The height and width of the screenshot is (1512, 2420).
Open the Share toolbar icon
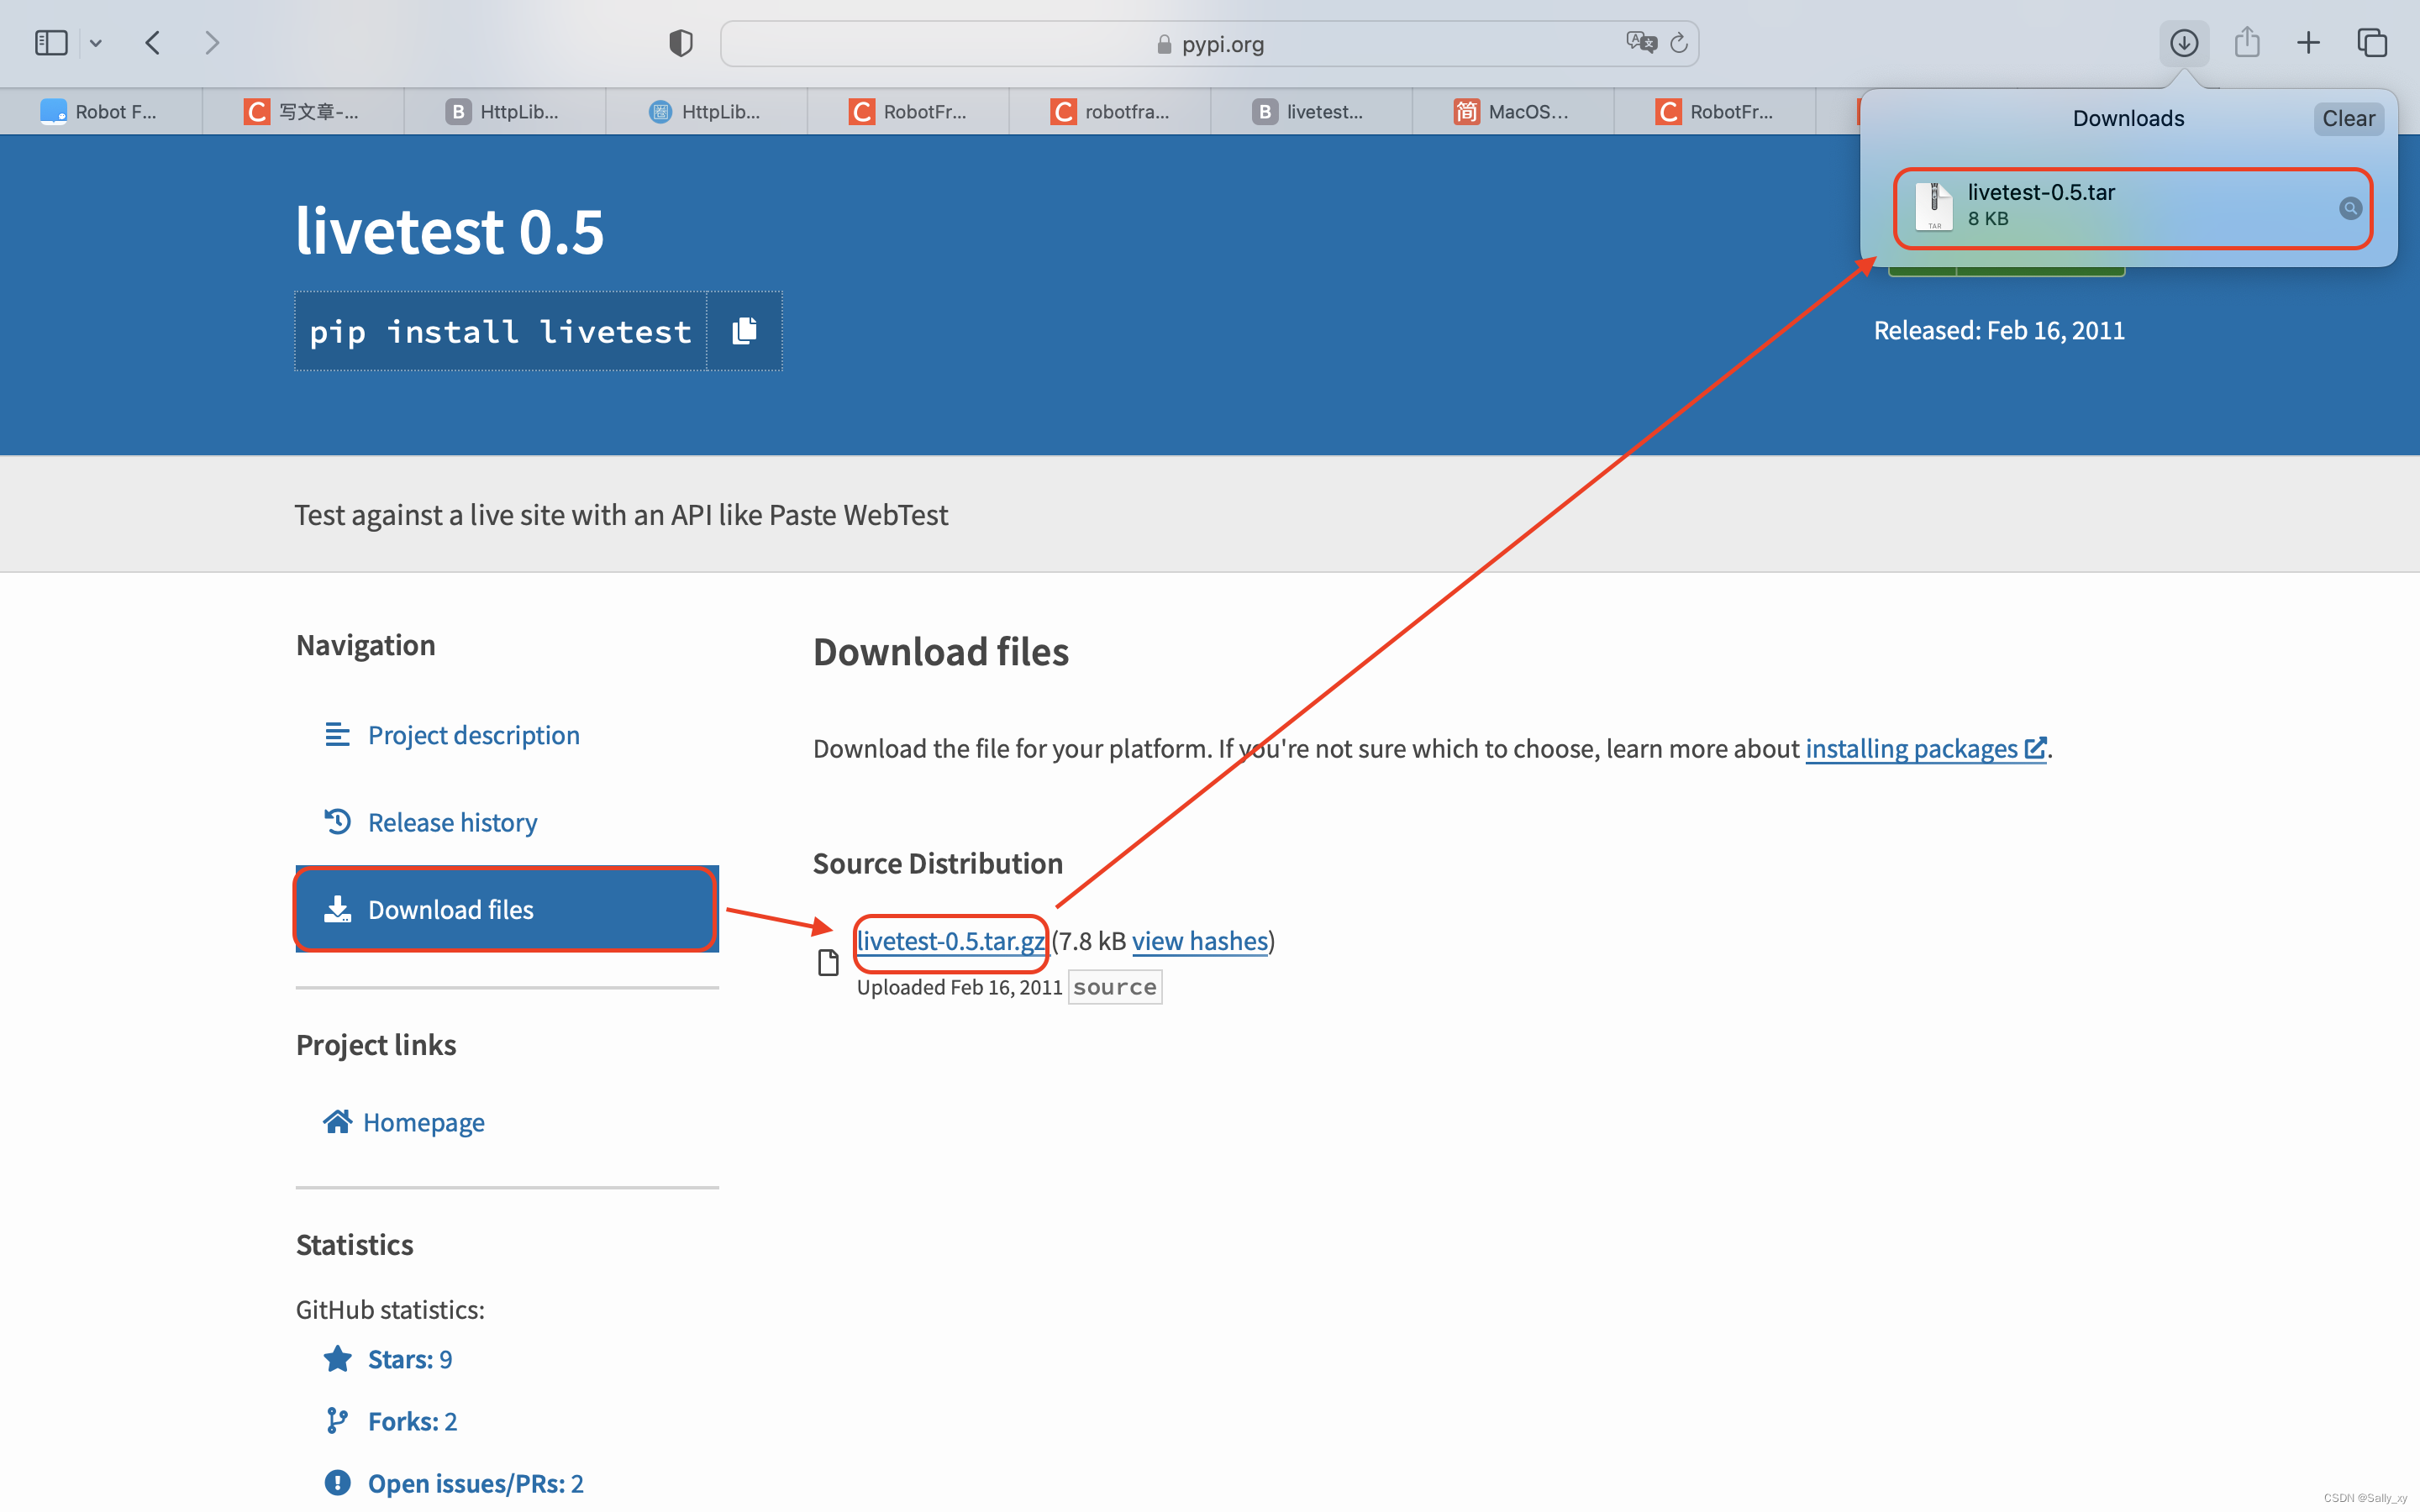coord(2247,42)
